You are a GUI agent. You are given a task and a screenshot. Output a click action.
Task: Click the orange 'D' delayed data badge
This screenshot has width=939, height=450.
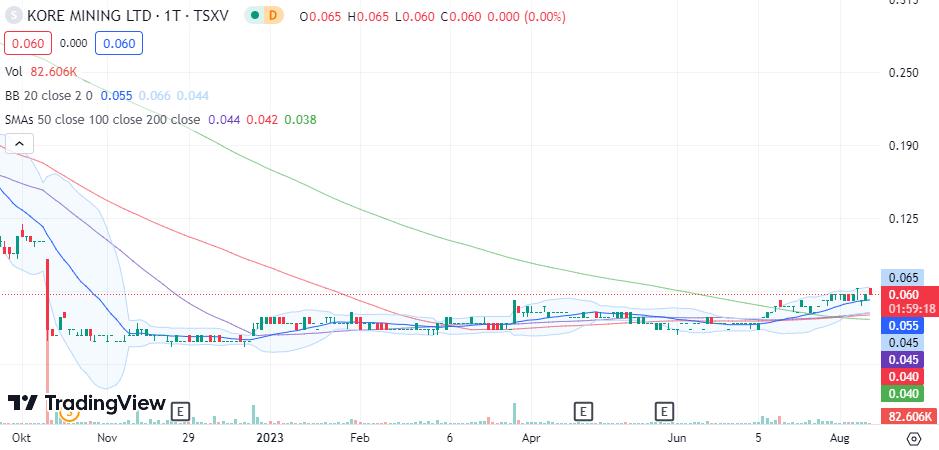tap(273, 16)
